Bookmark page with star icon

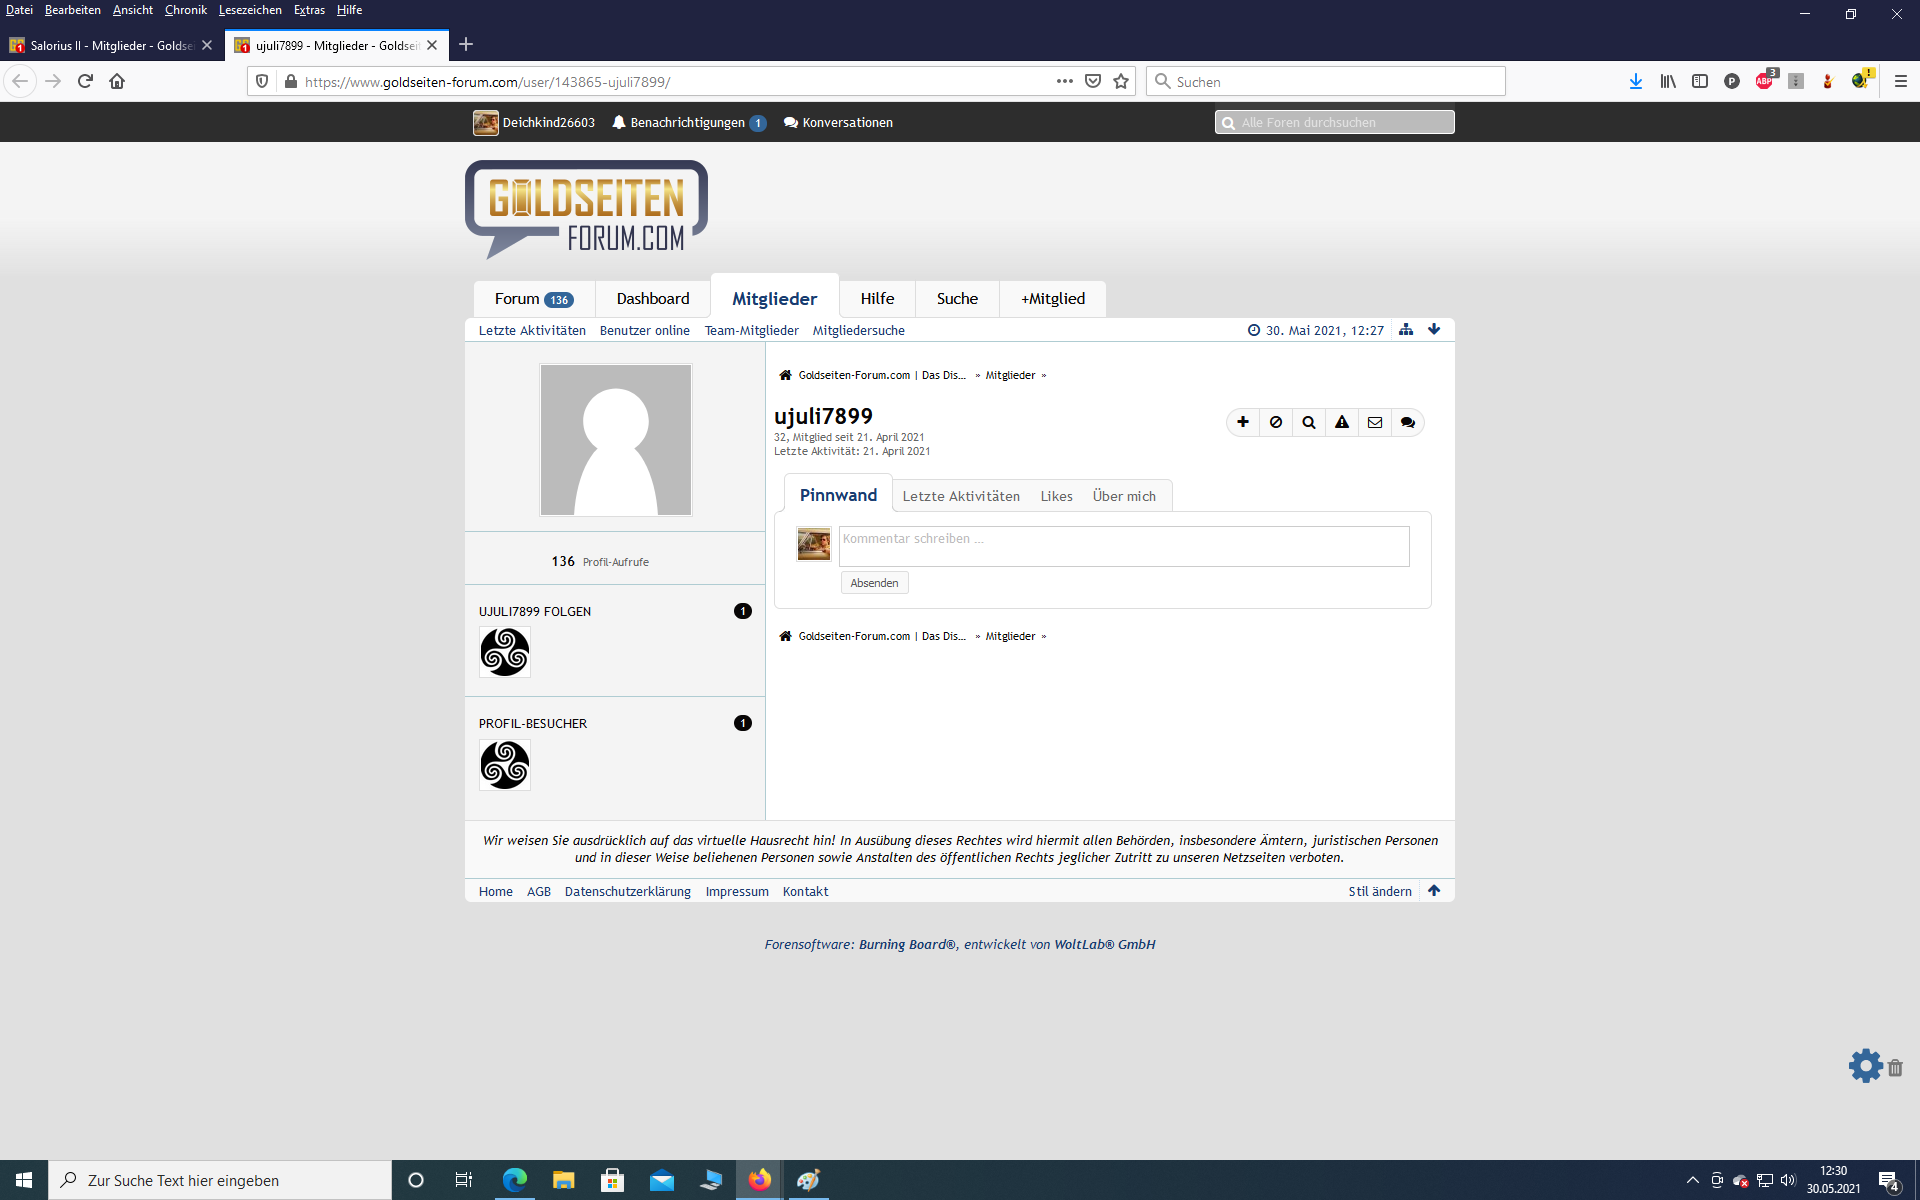point(1121,81)
